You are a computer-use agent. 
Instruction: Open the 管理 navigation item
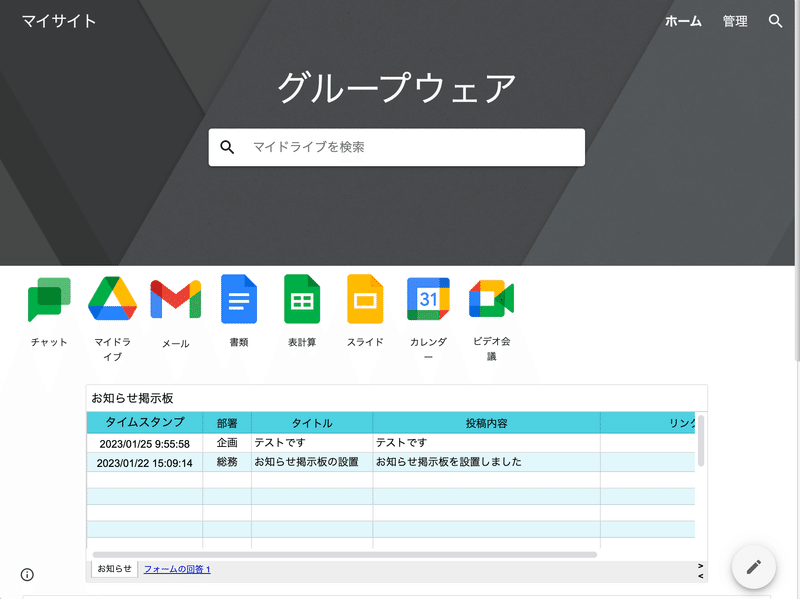tap(736, 20)
